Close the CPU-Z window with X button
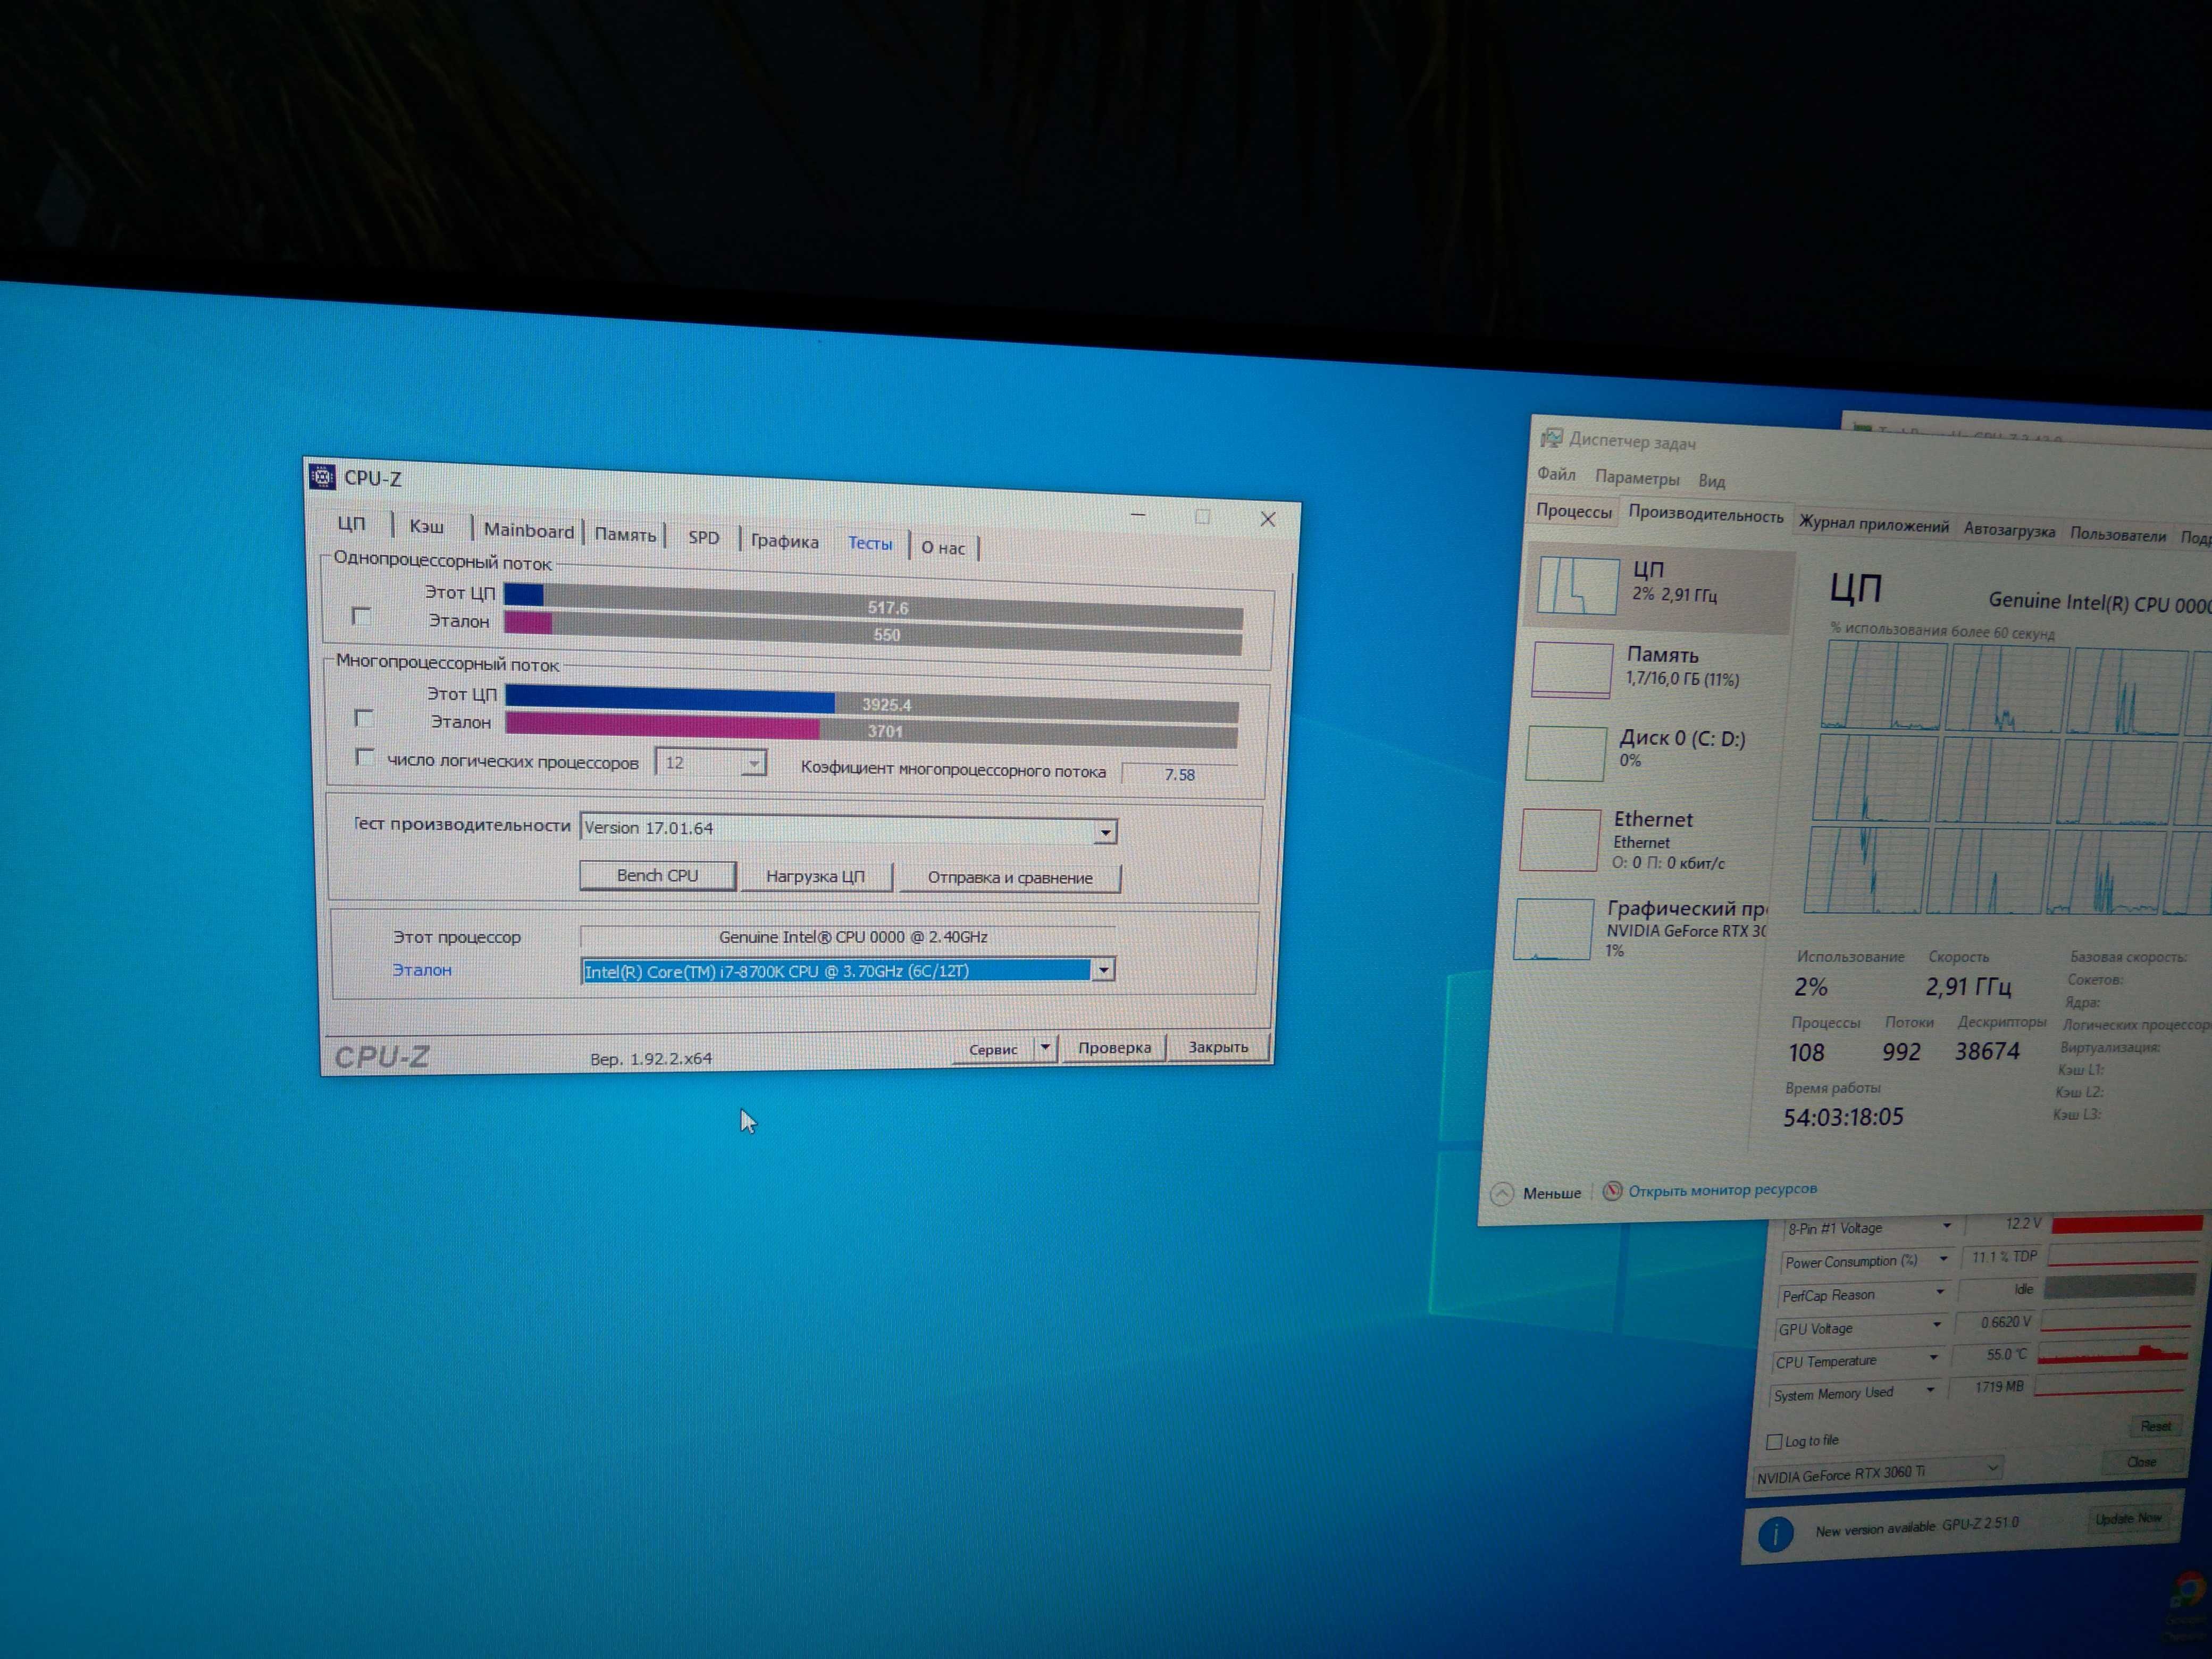The height and width of the screenshot is (1659, 2212). [x=1267, y=518]
